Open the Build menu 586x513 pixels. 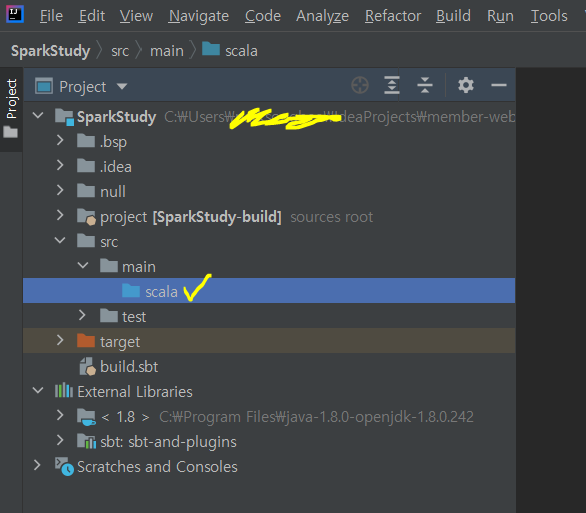[453, 16]
